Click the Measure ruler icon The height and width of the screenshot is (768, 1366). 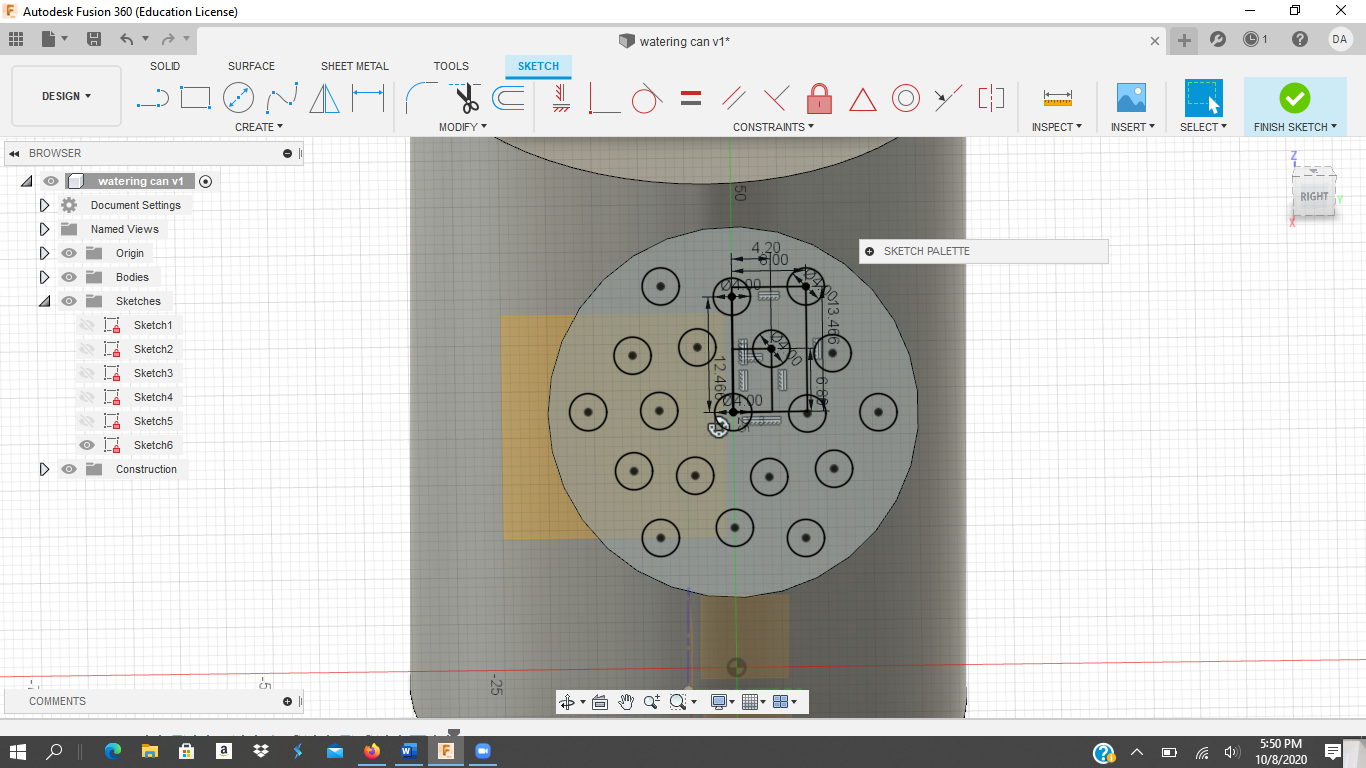[x=1057, y=98]
